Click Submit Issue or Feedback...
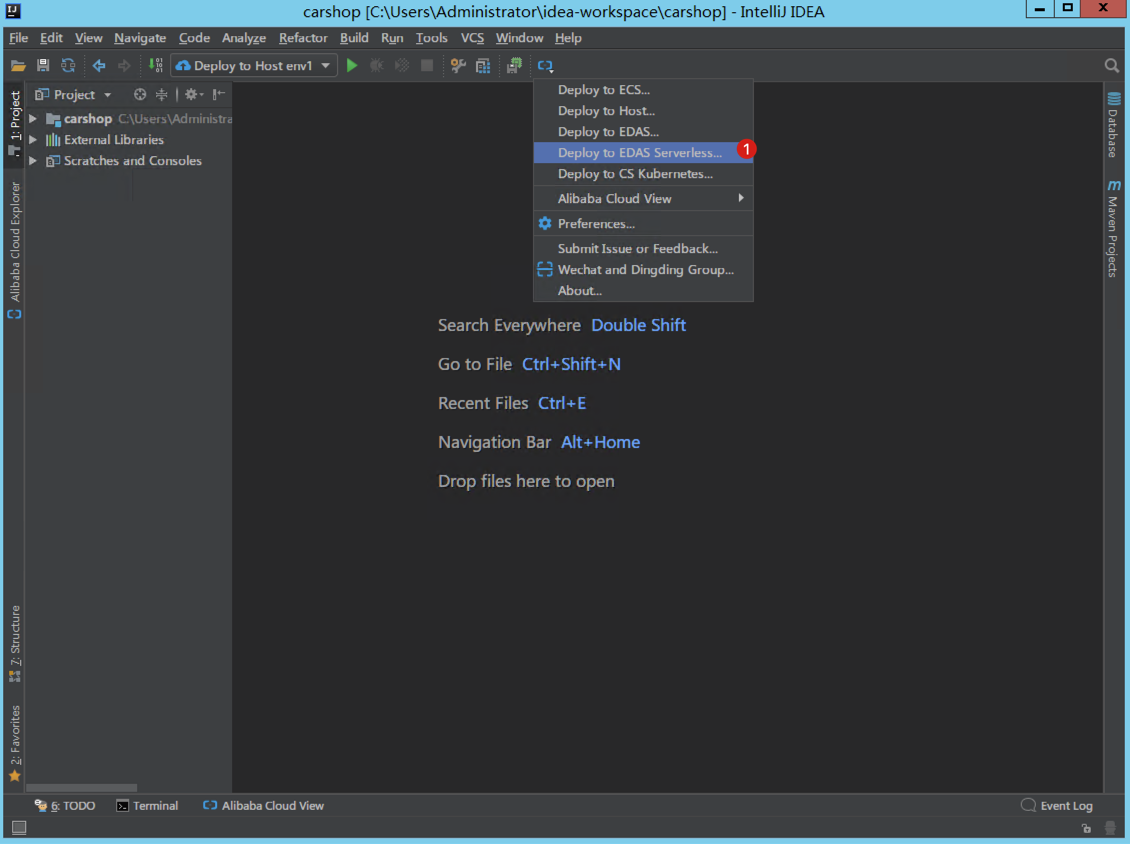Screen dimensions: 1130x844 643,249
